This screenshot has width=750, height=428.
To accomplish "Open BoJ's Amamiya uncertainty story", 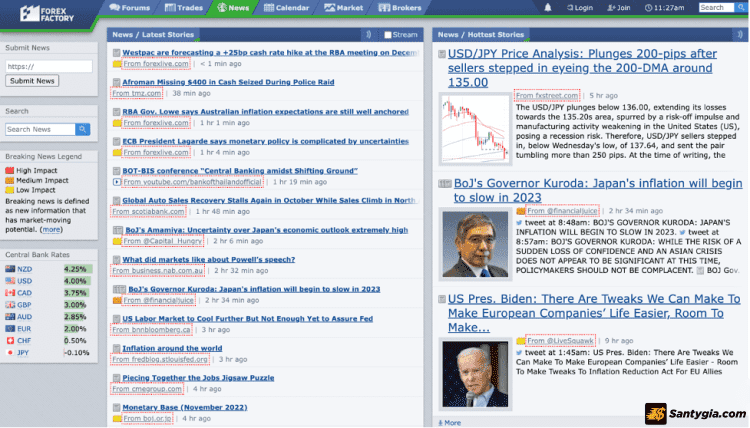I will [x=266, y=230].
